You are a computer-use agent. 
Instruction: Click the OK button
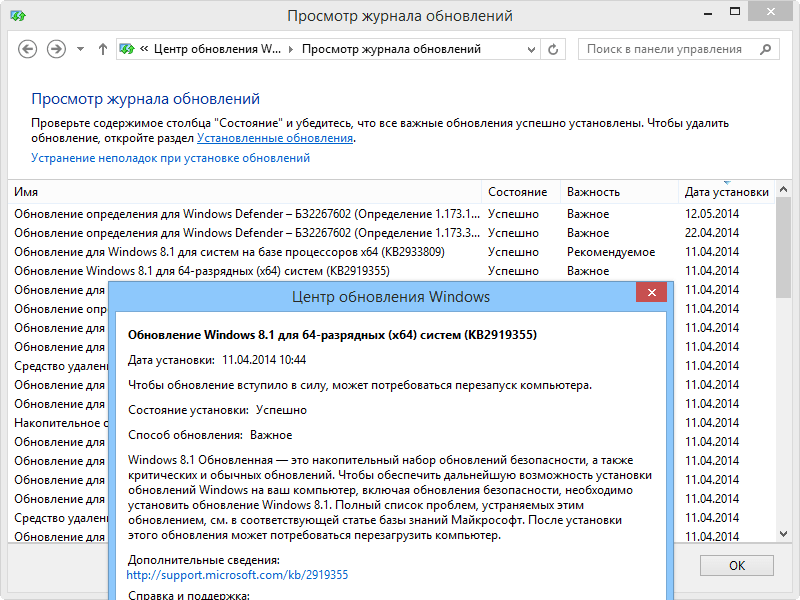tap(736, 565)
